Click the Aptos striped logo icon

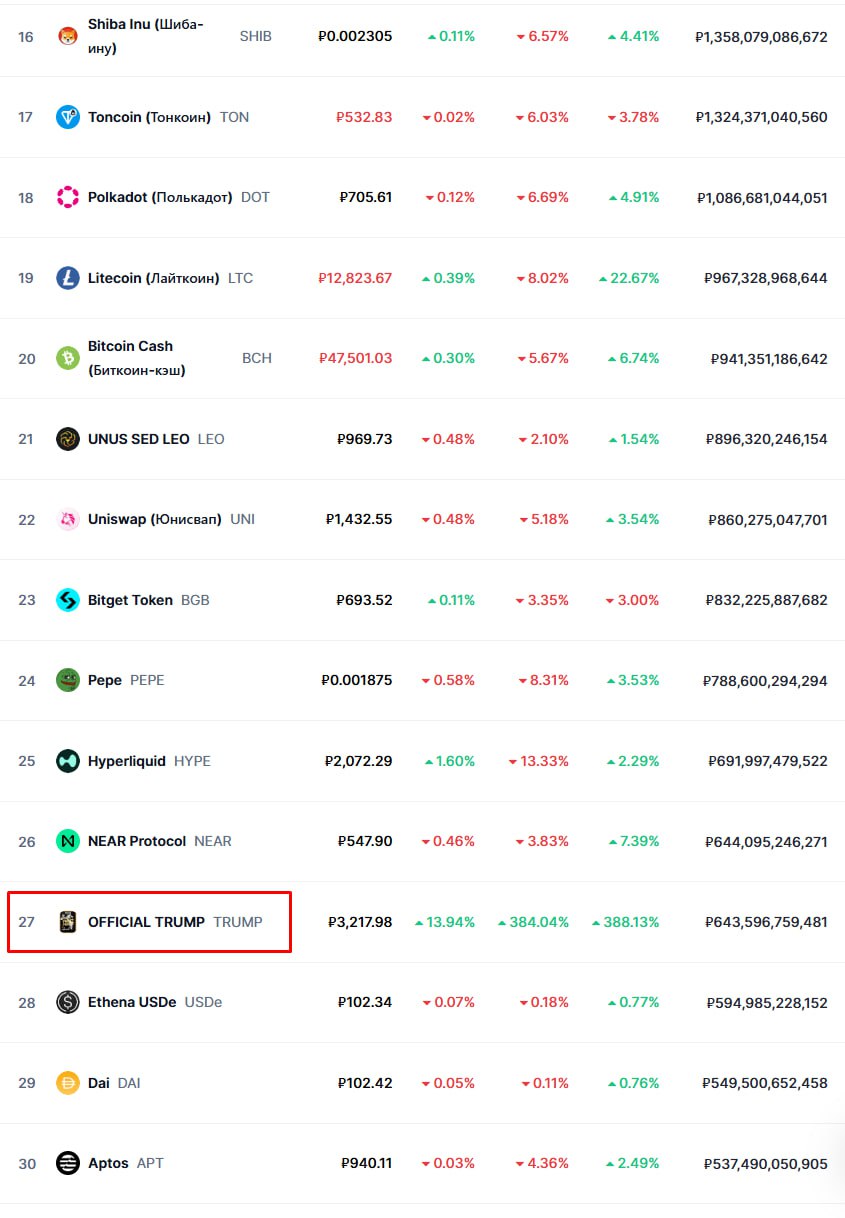pyautogui.click(x=68, y=1163)
